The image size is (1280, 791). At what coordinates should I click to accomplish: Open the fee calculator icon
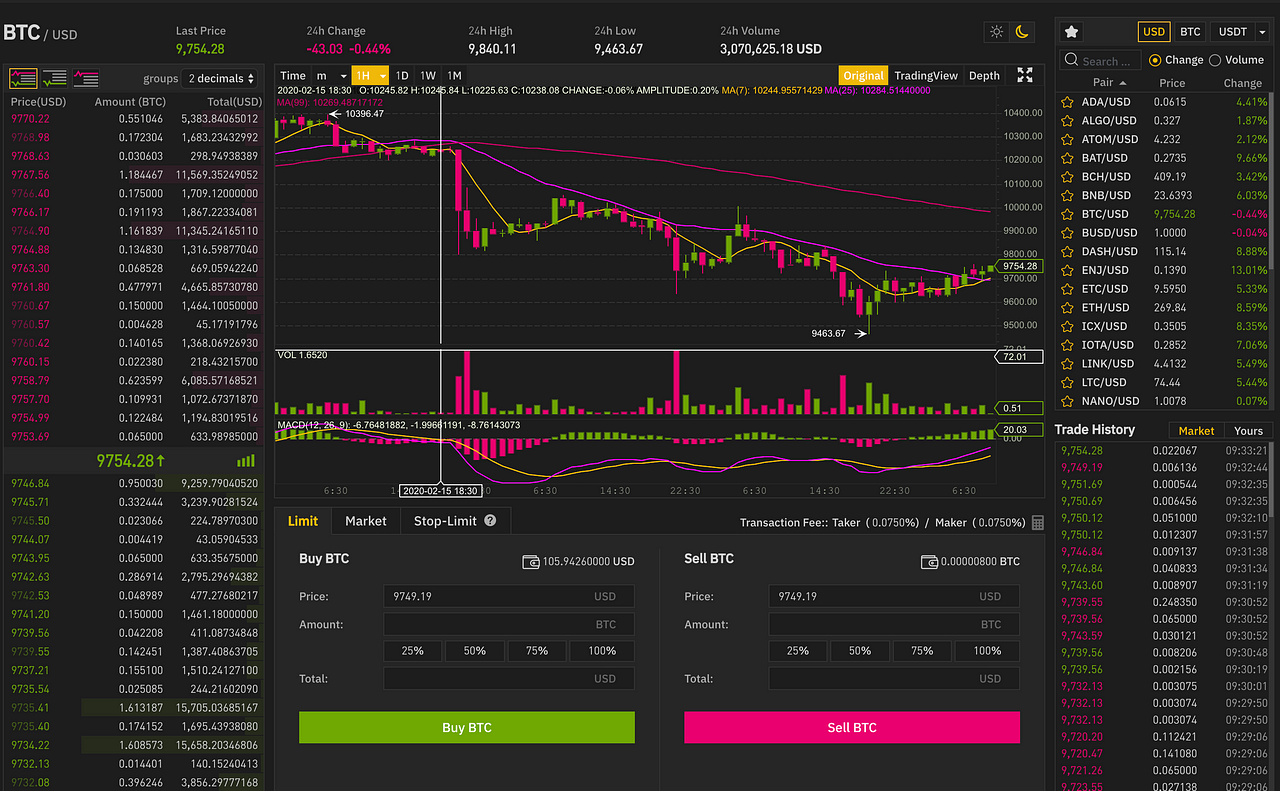point(1038,522)
